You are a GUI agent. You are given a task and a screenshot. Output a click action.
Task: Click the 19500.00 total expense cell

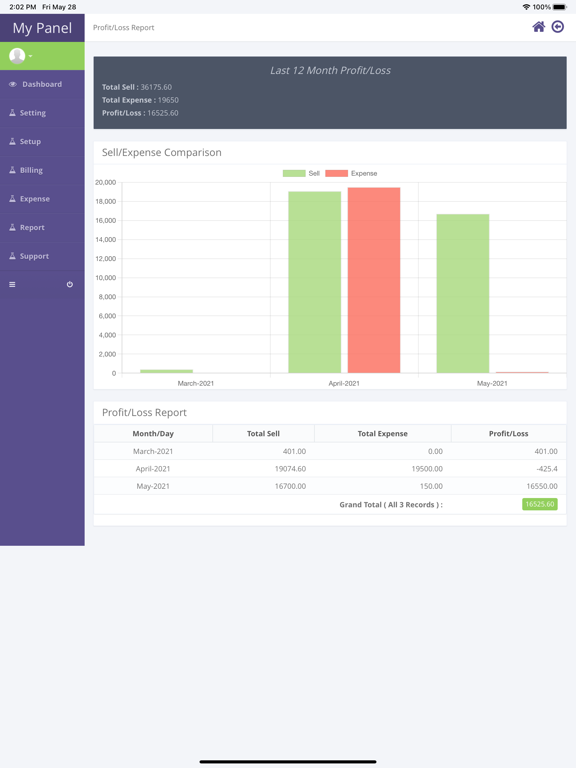pyautogui.click(x=427, y=469)
